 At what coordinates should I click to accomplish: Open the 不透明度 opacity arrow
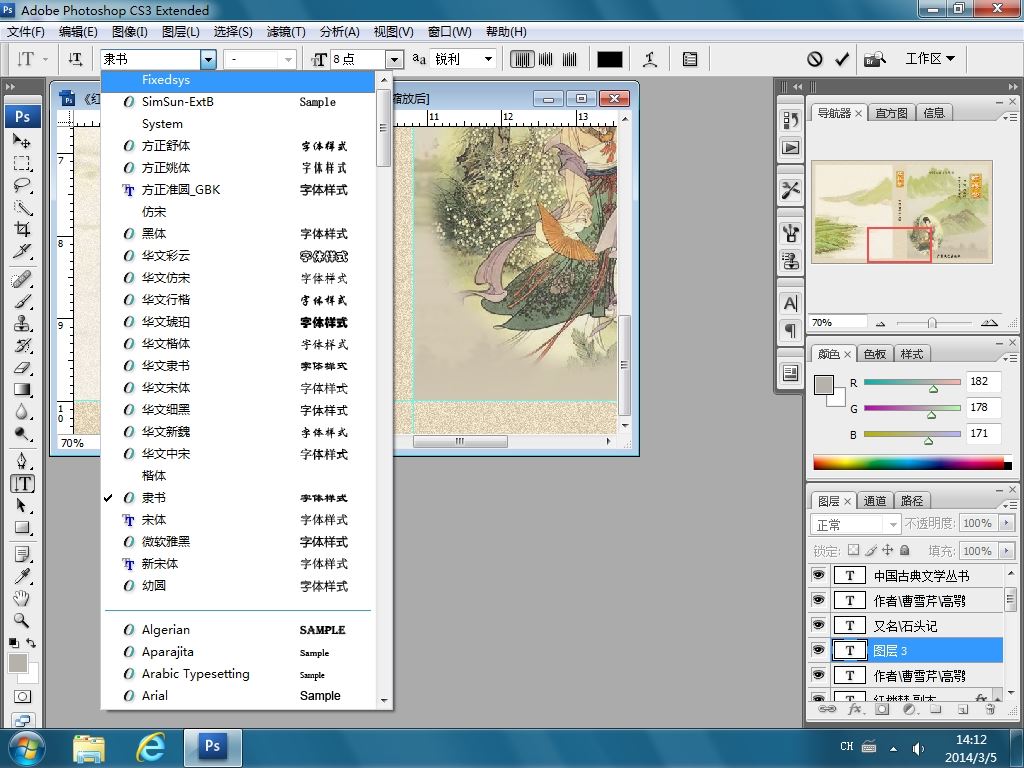pos(1006,523)
